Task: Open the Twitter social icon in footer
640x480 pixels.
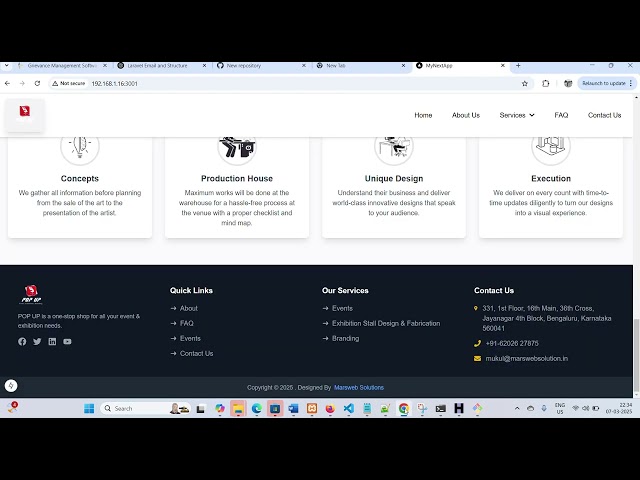Action: click(x=37, y=342)
